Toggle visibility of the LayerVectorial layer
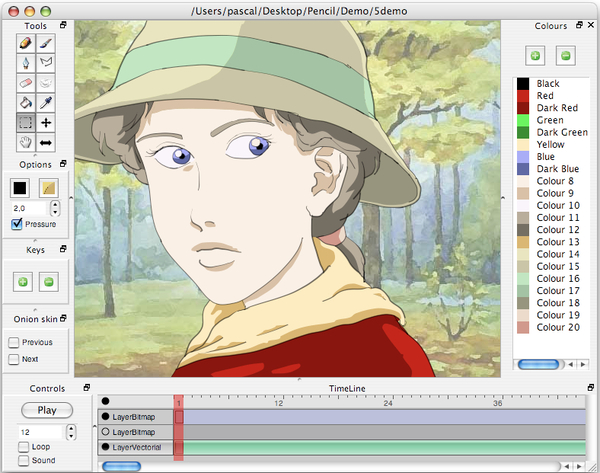600x473 pixels. click(105, 446)
